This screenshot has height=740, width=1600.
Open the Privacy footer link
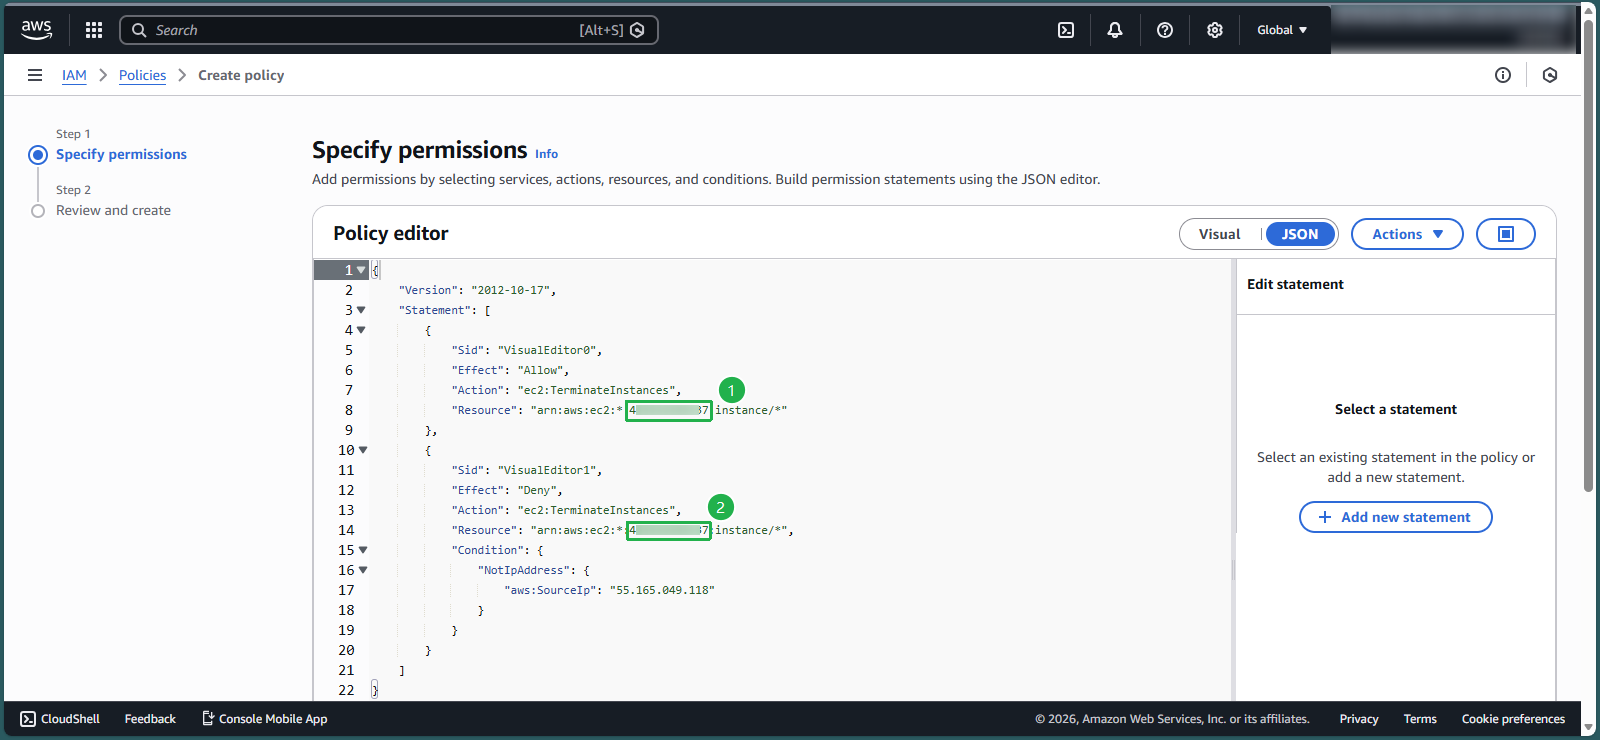(x=1359, y=719)
